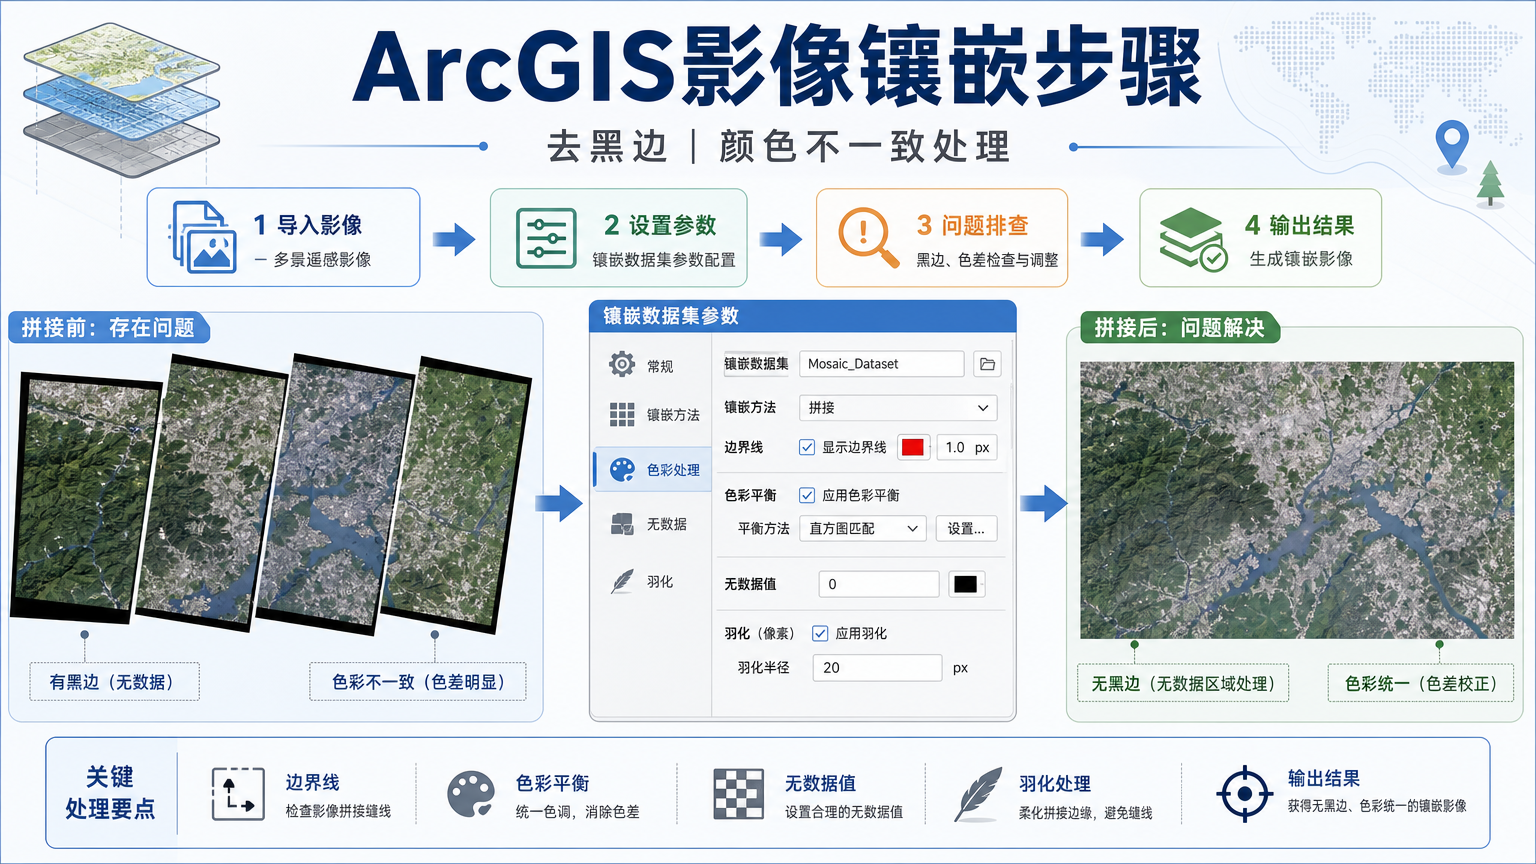Click the 无数据值 checkerboard icon

pyautogui.click(x=739, y=794)
